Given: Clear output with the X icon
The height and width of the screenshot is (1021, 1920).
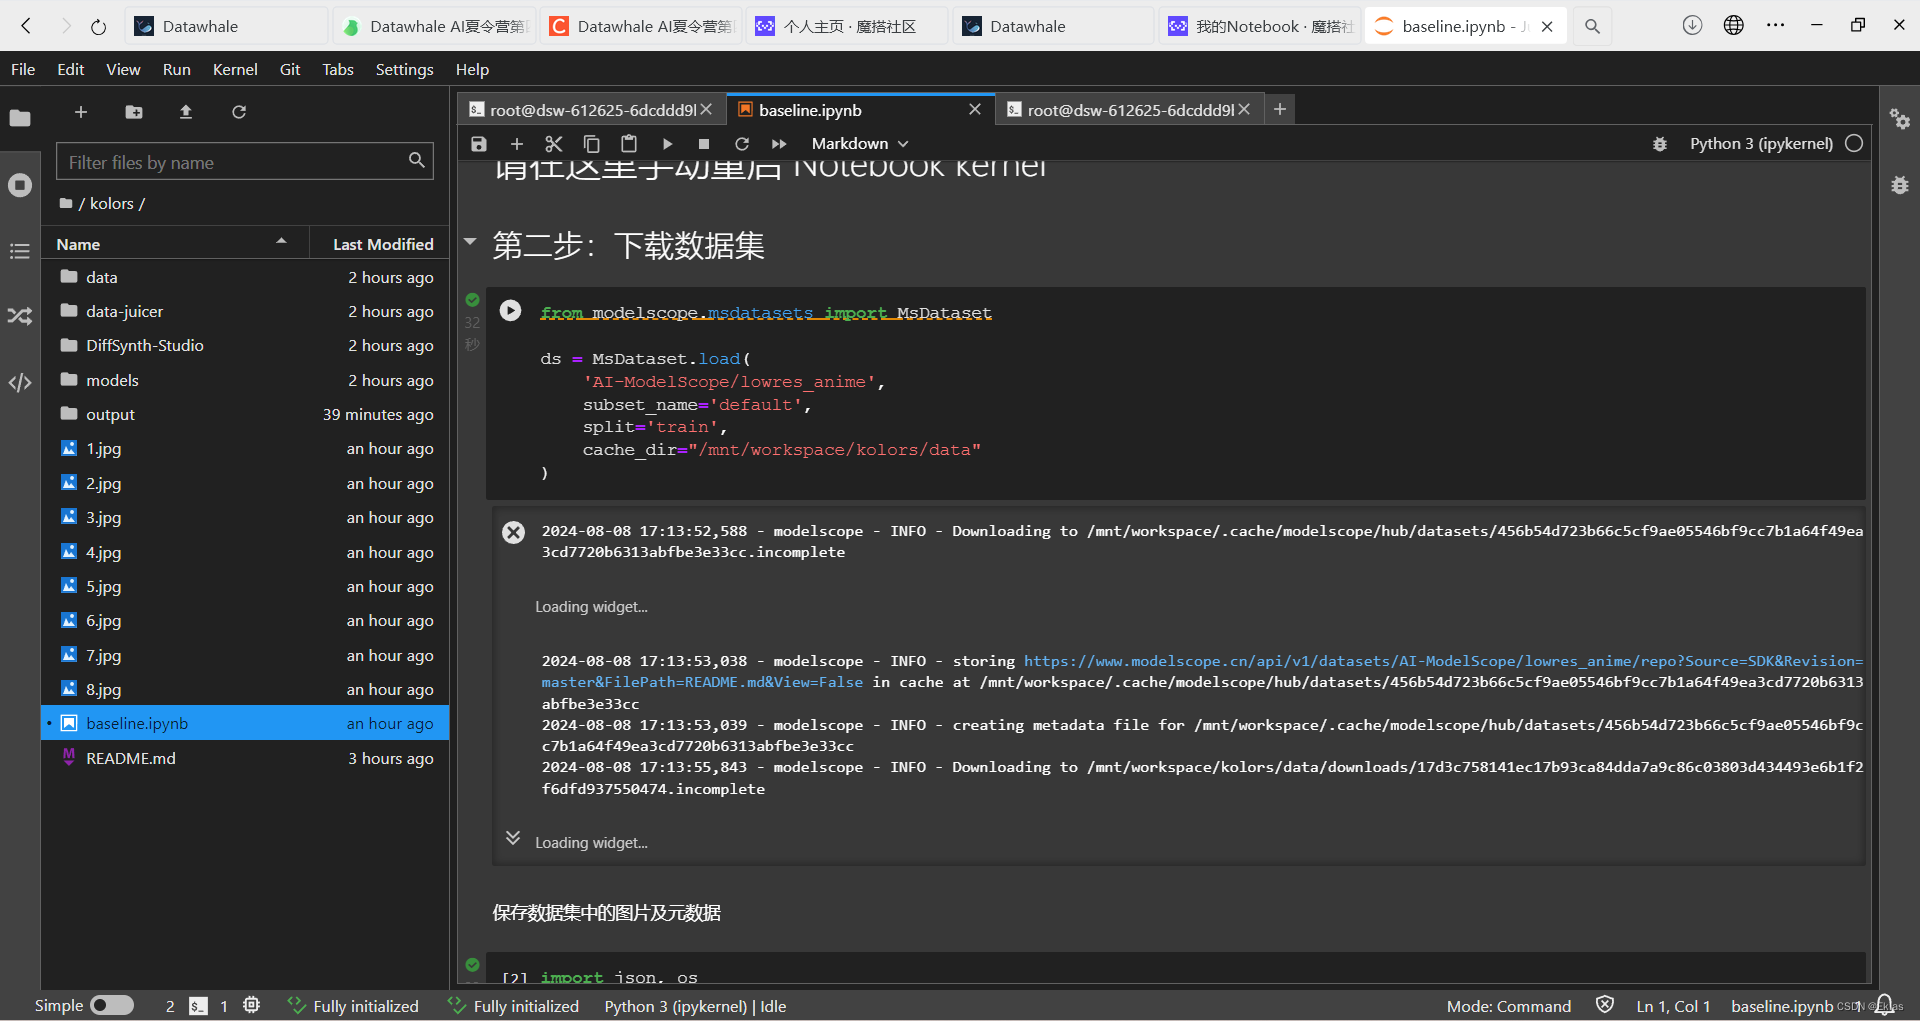Looking at the screenshot, I should click(513, 532).
